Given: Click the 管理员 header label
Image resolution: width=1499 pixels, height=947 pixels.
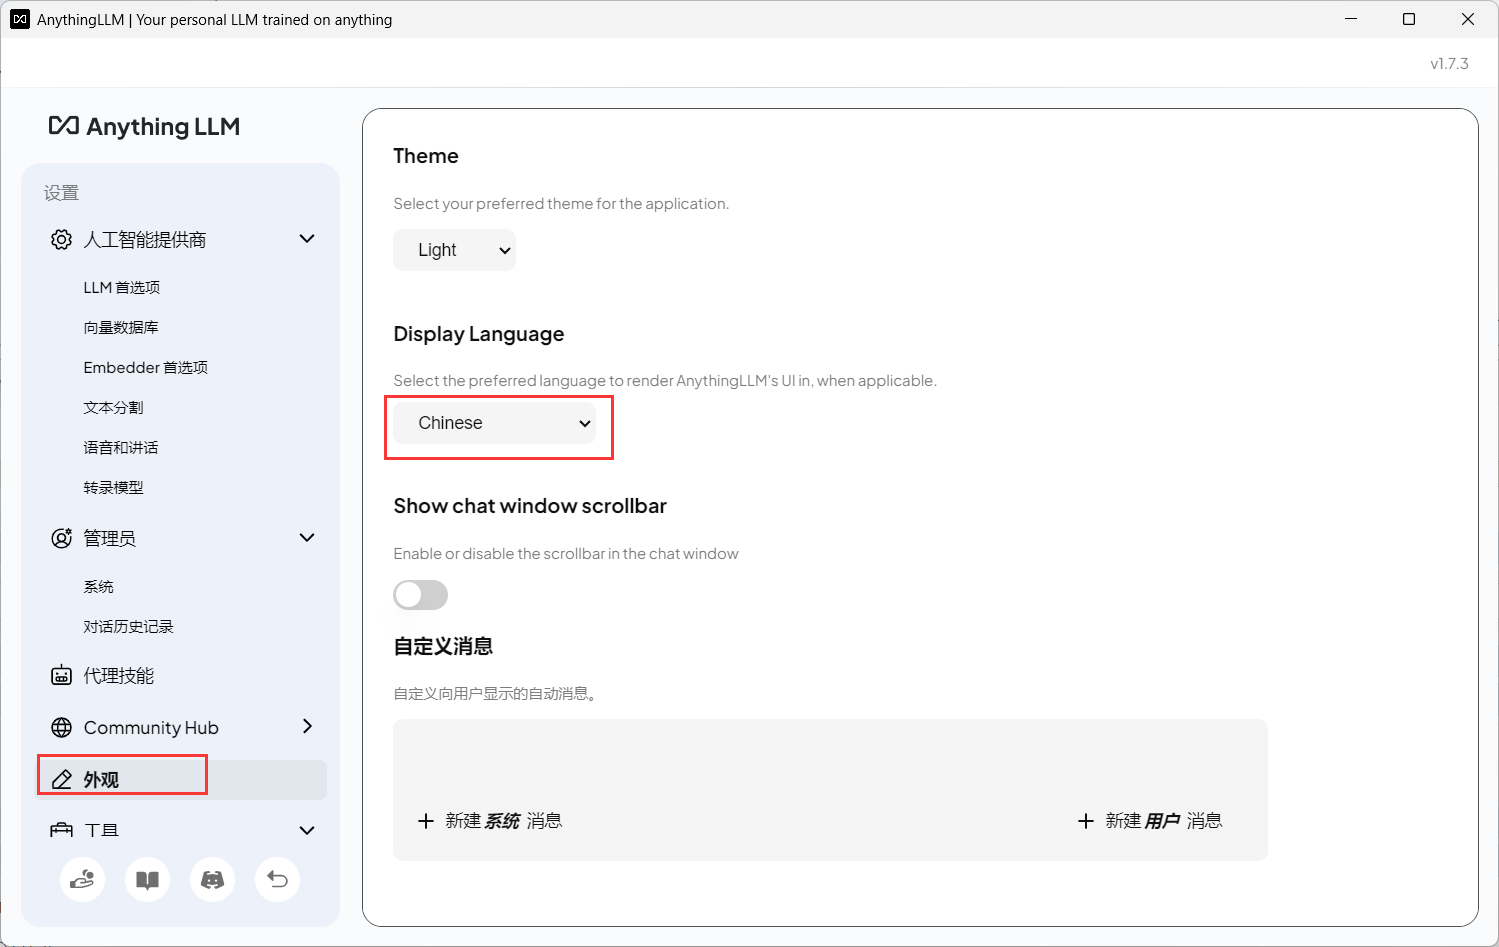Looking at the screenshot, I should pyautogui.click(x=109, y=538).
